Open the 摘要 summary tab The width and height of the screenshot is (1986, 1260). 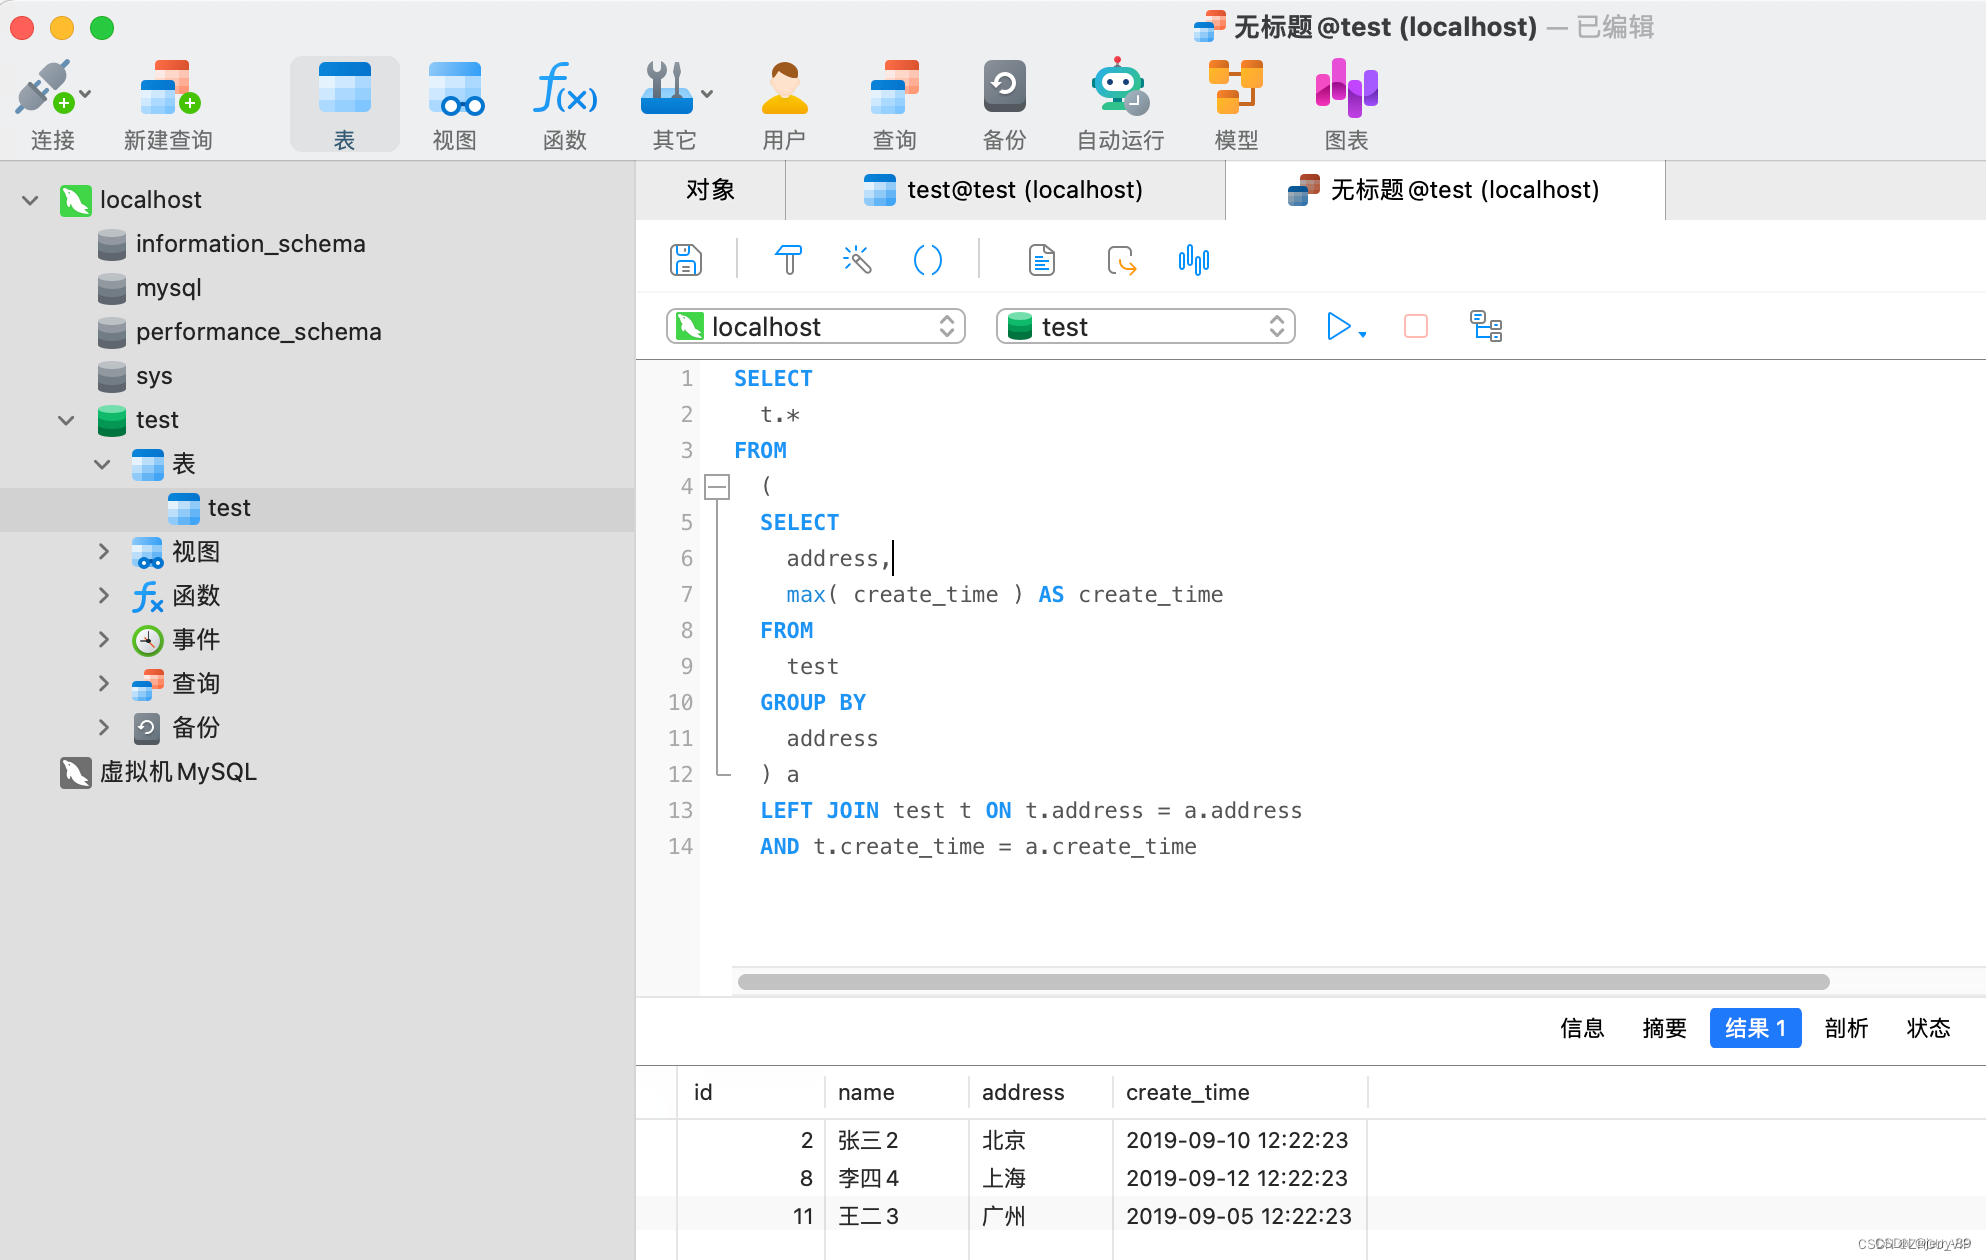1664,1028
